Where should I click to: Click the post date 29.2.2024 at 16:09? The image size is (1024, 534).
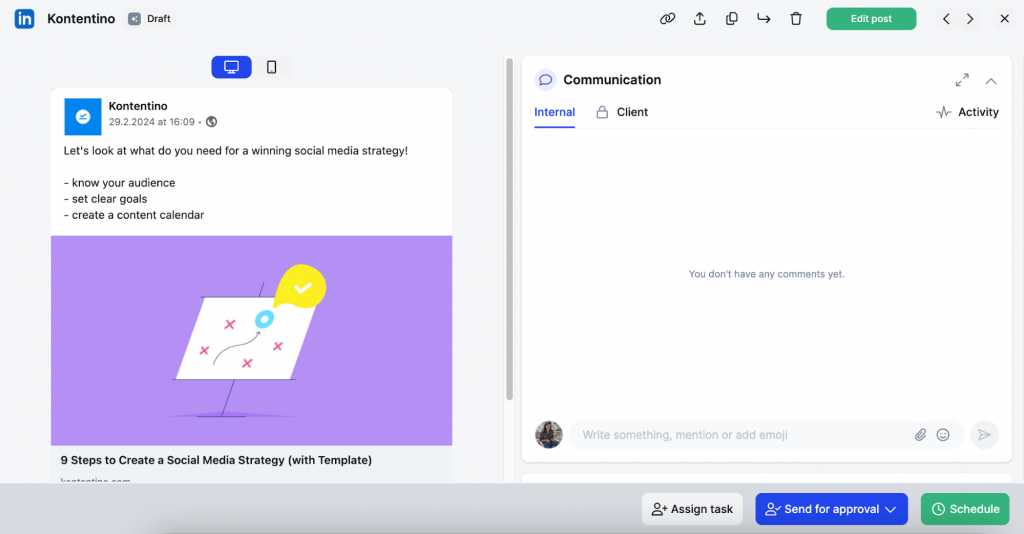pyautogui.click(x=152, y=122)
